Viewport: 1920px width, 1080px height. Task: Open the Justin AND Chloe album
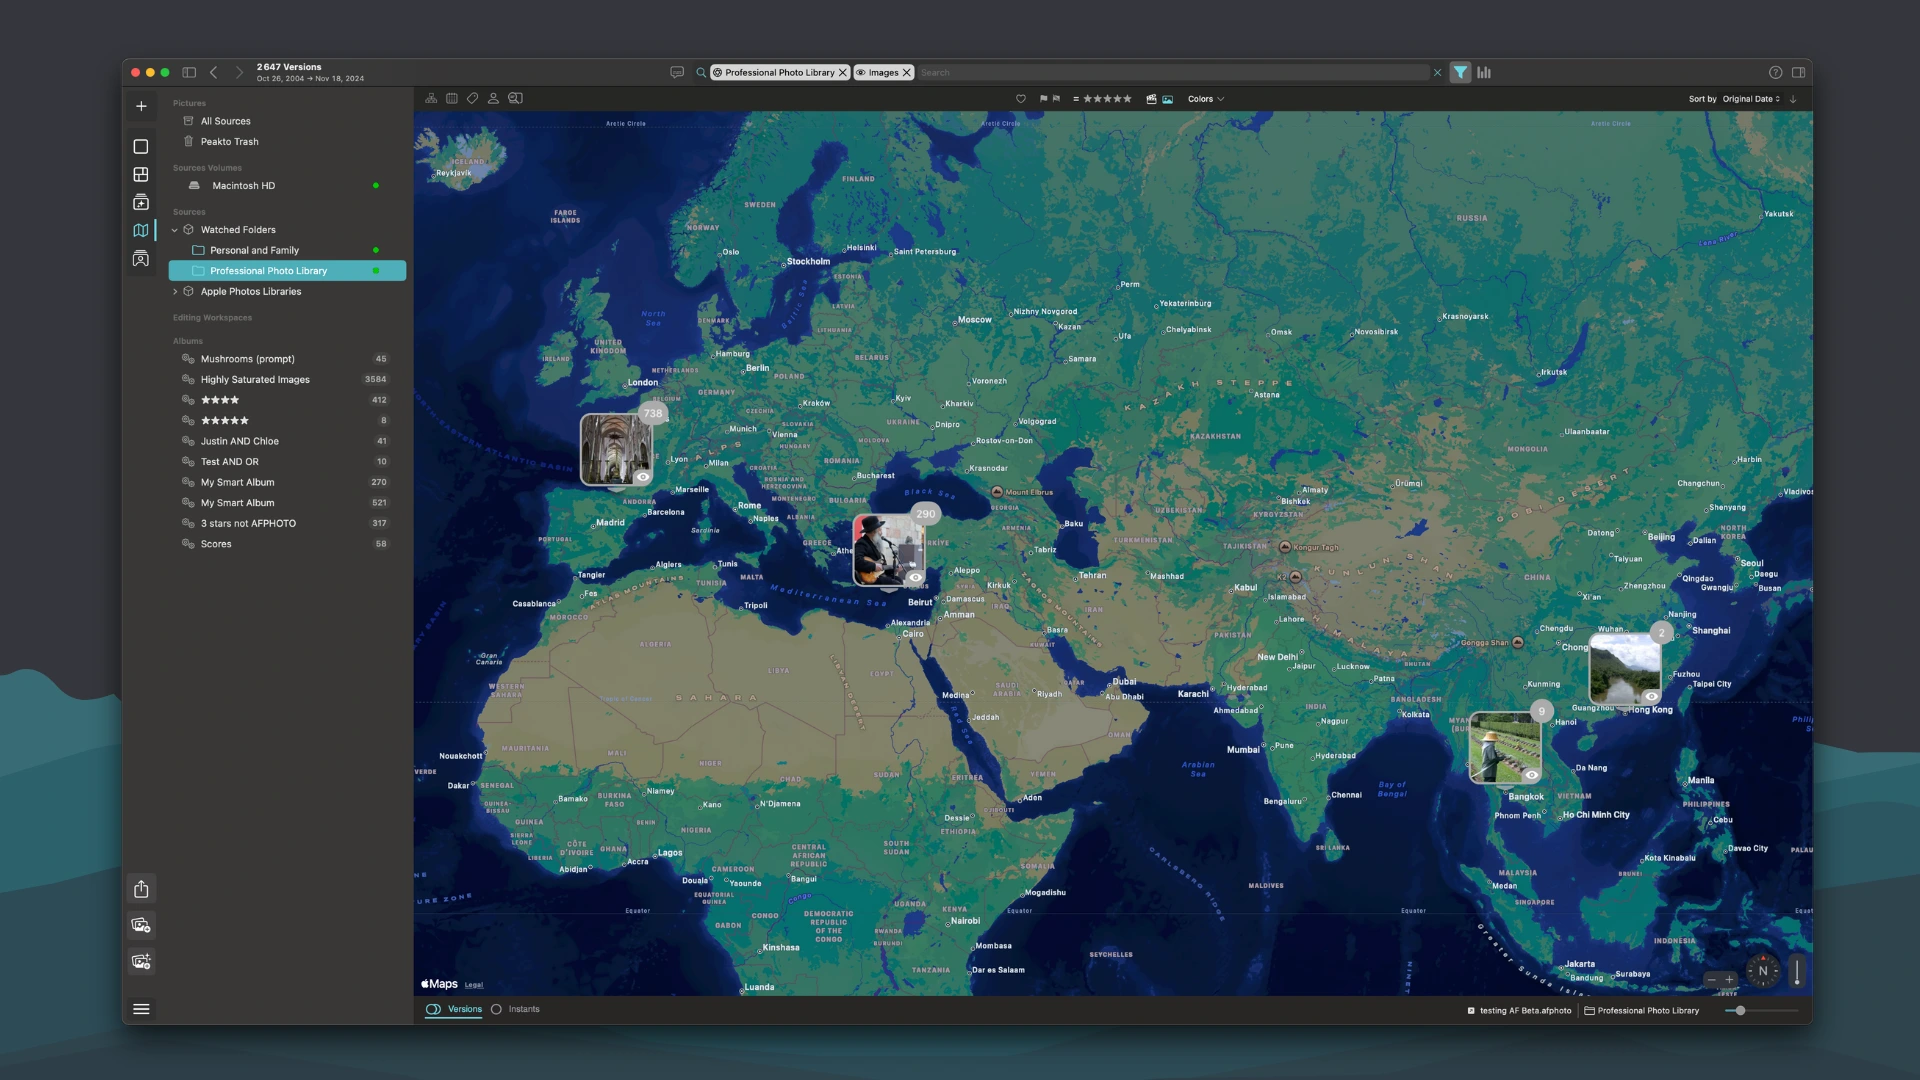click(x=287, y=441)
